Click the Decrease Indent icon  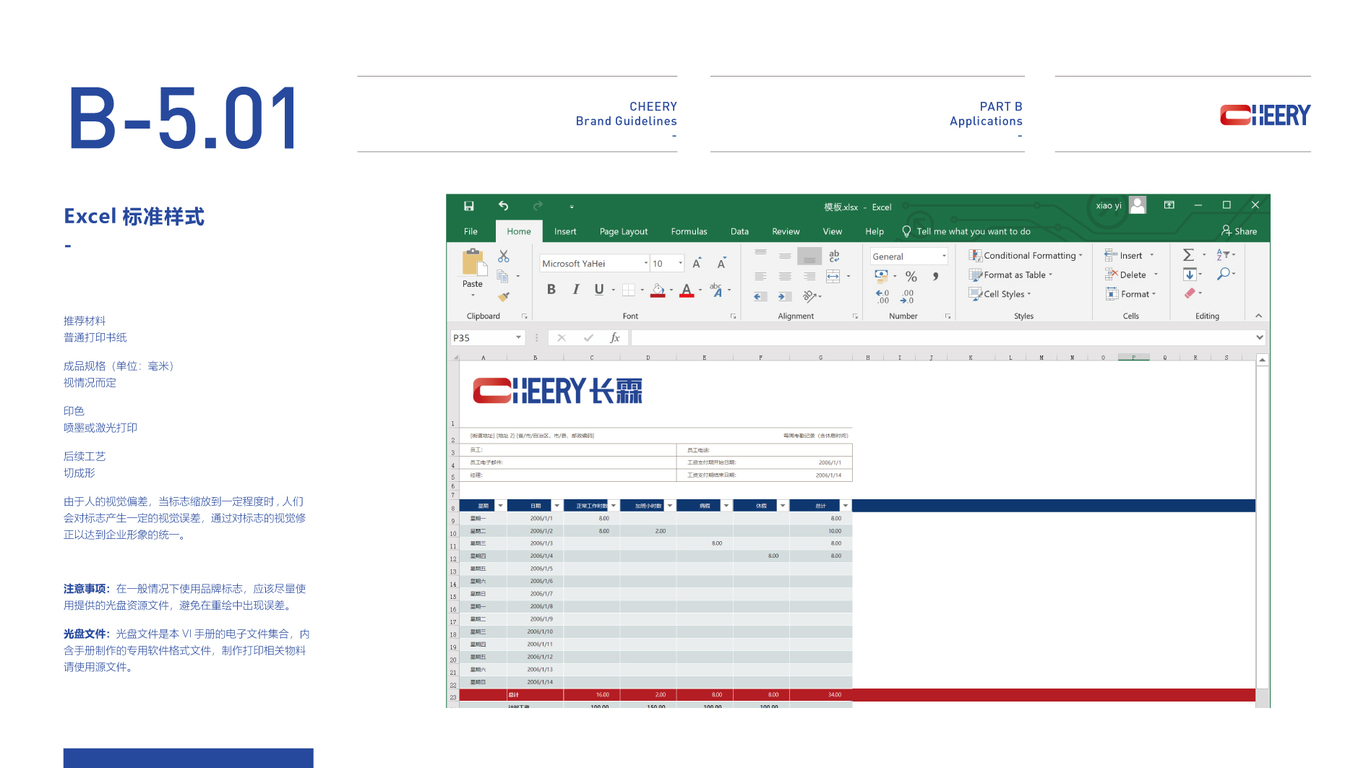[x=760, y=296]
